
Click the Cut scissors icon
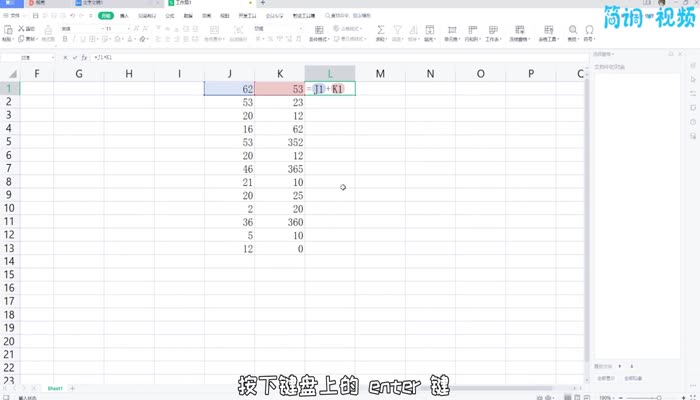[x=22, y=28]
